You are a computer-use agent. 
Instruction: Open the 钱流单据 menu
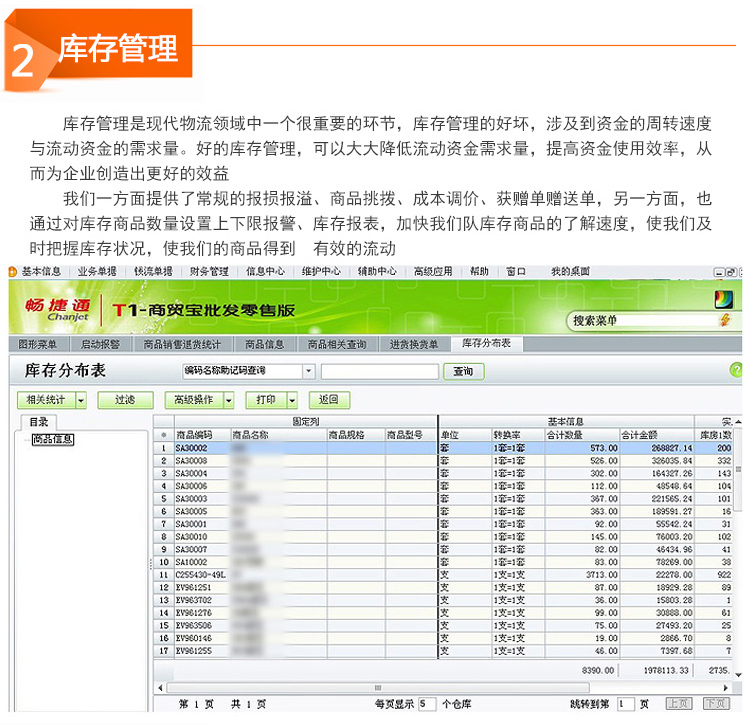[153, 272]
